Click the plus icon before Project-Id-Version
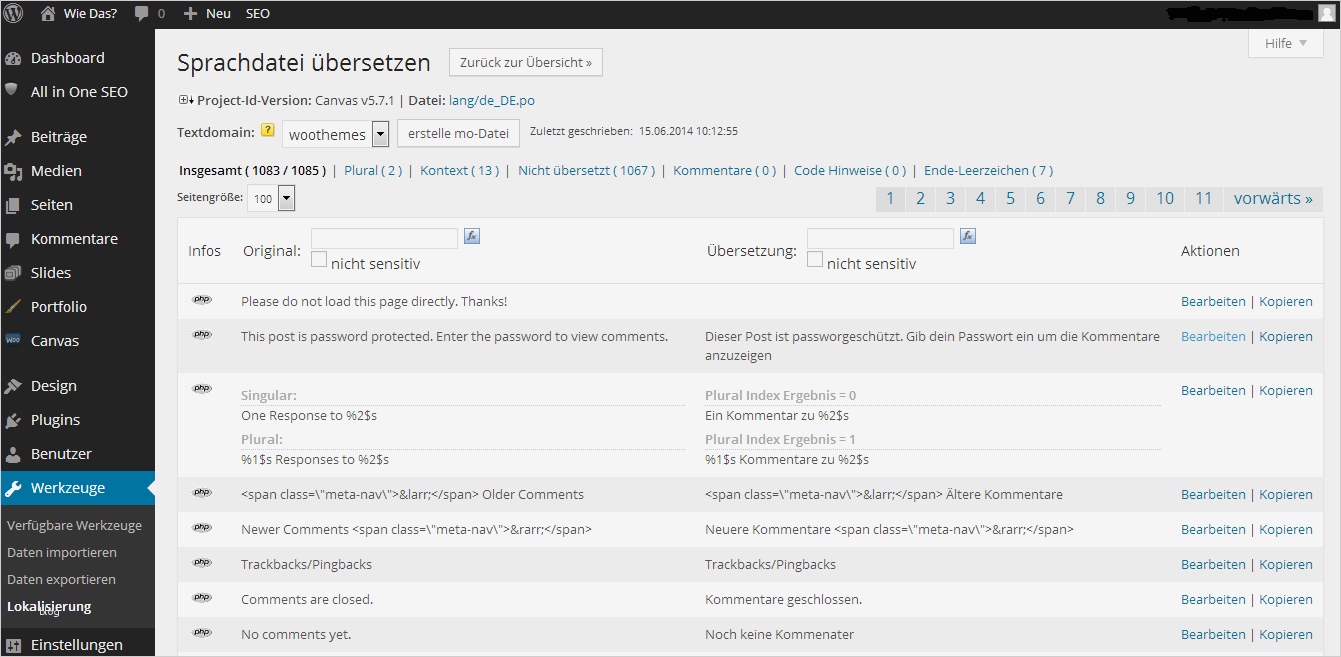 pyautogui.click(x=185, y=100)
